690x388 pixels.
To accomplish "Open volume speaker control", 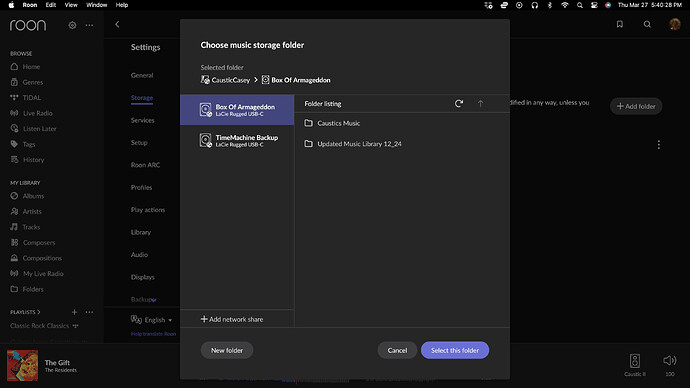I will tap(669, 360).
